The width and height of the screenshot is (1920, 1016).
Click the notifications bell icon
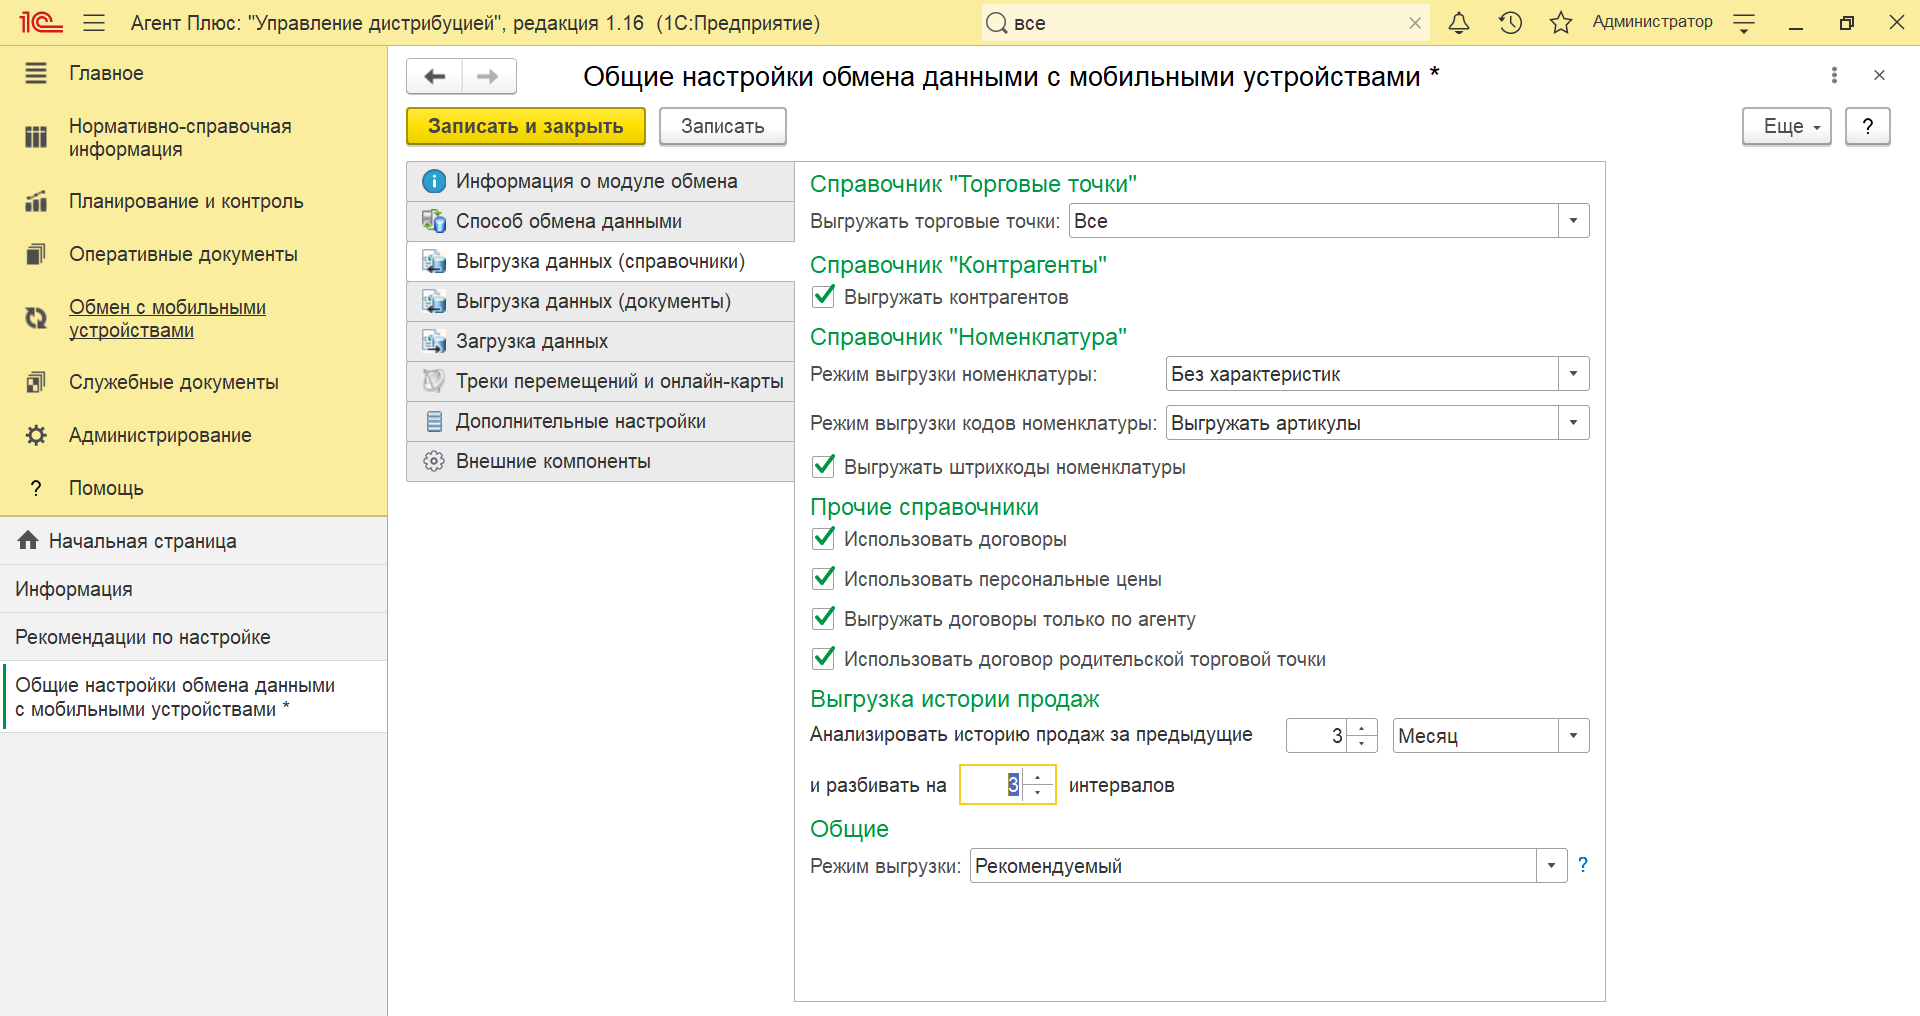point(1459,23)
